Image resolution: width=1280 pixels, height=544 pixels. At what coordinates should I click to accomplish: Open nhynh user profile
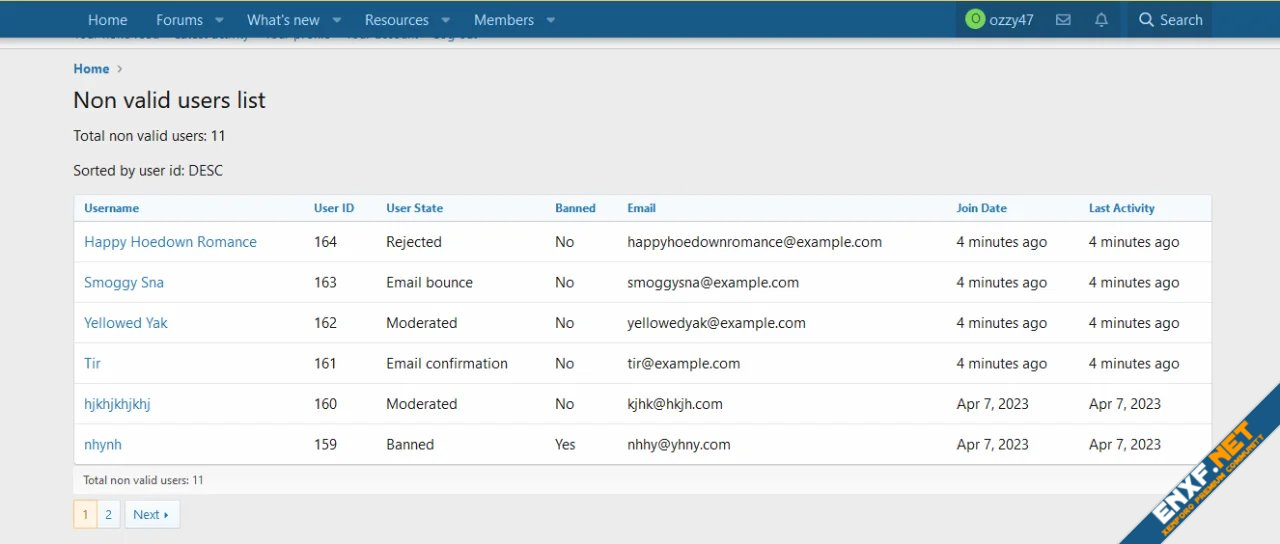(x=103, y=444)
